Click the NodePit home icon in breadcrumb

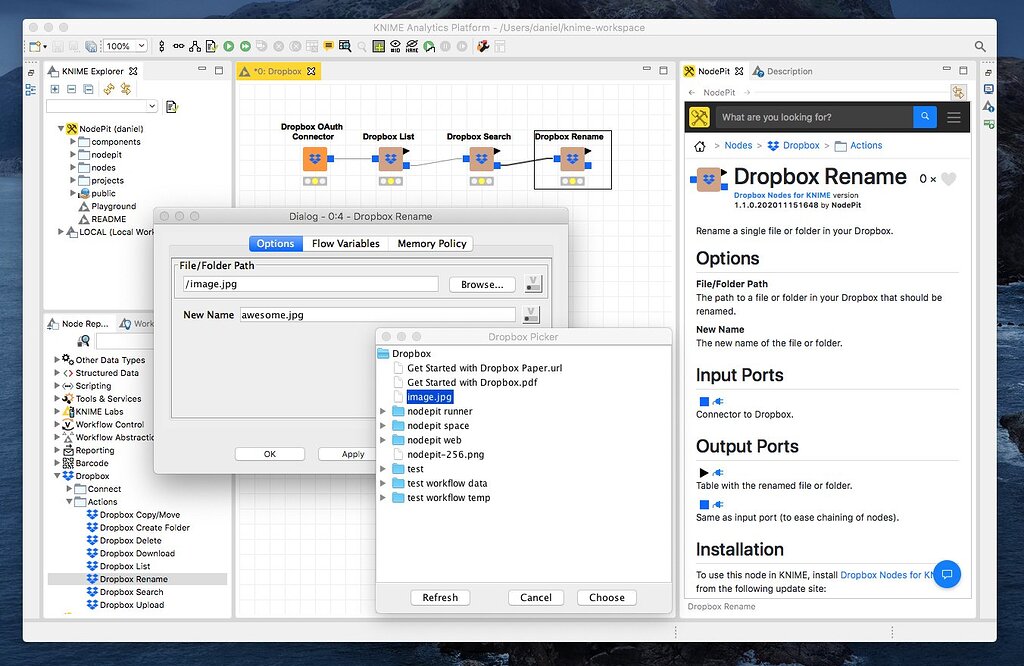click(699, 146)
